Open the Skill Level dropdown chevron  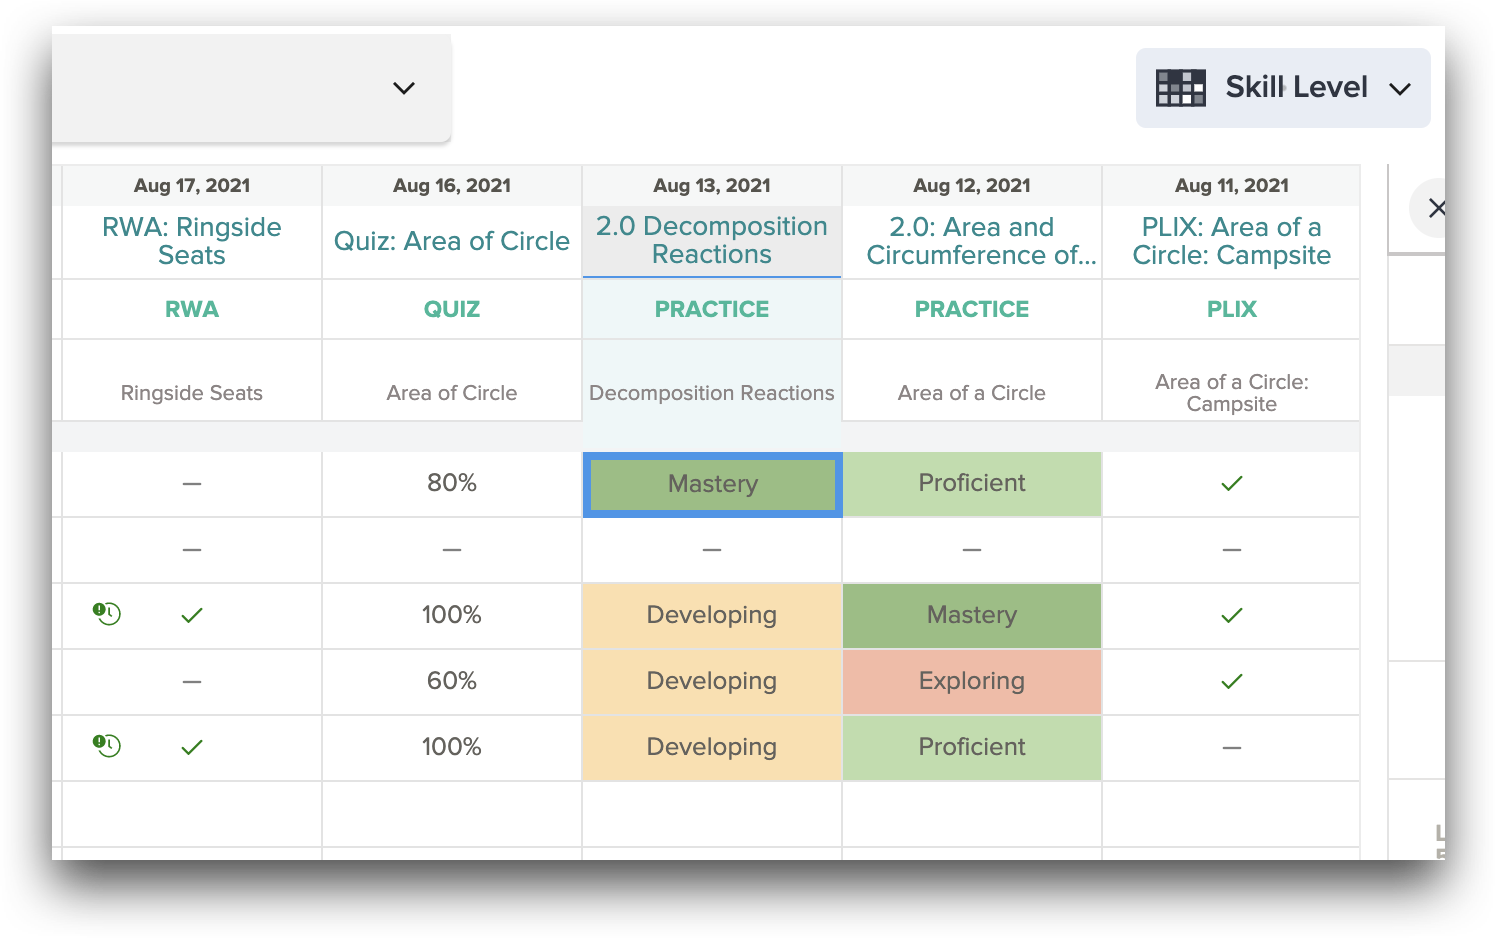click(x=1400, y=89)
